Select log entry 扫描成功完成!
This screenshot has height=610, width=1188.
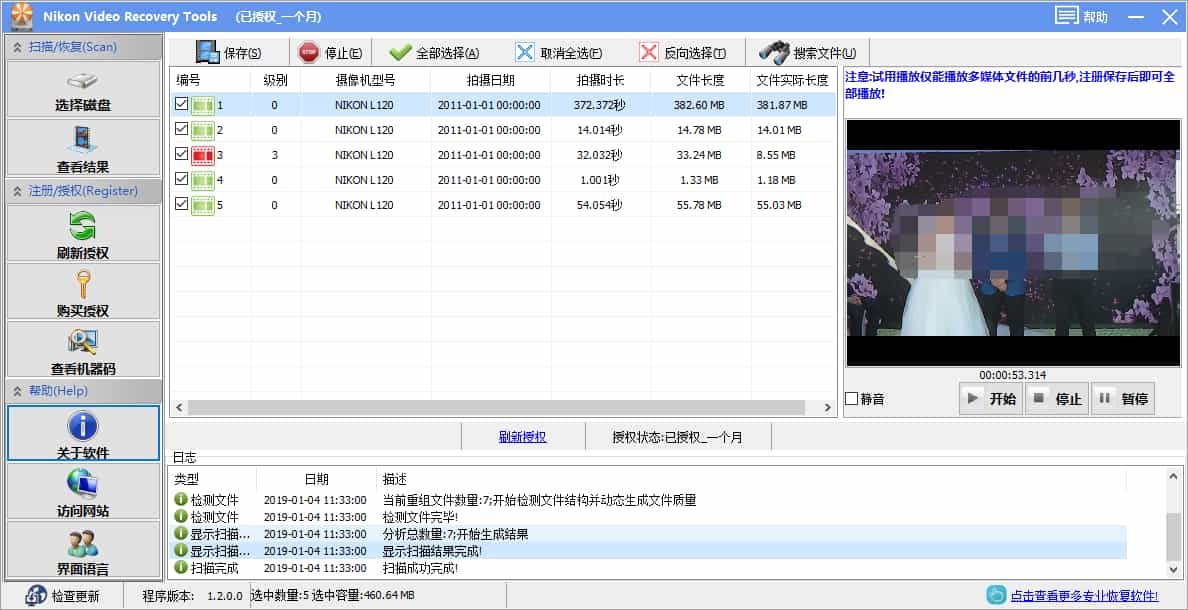(x=420, y=568)
